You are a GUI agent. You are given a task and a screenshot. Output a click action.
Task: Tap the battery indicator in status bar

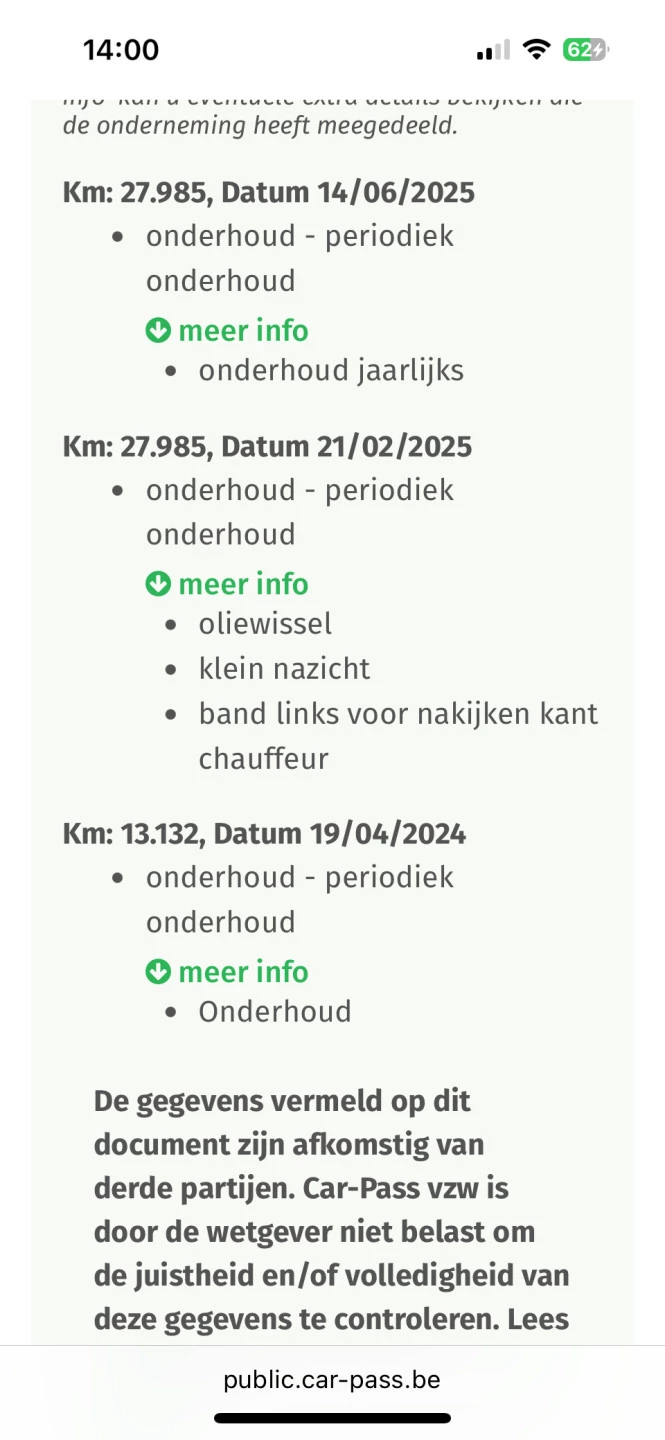click(585, 50)
